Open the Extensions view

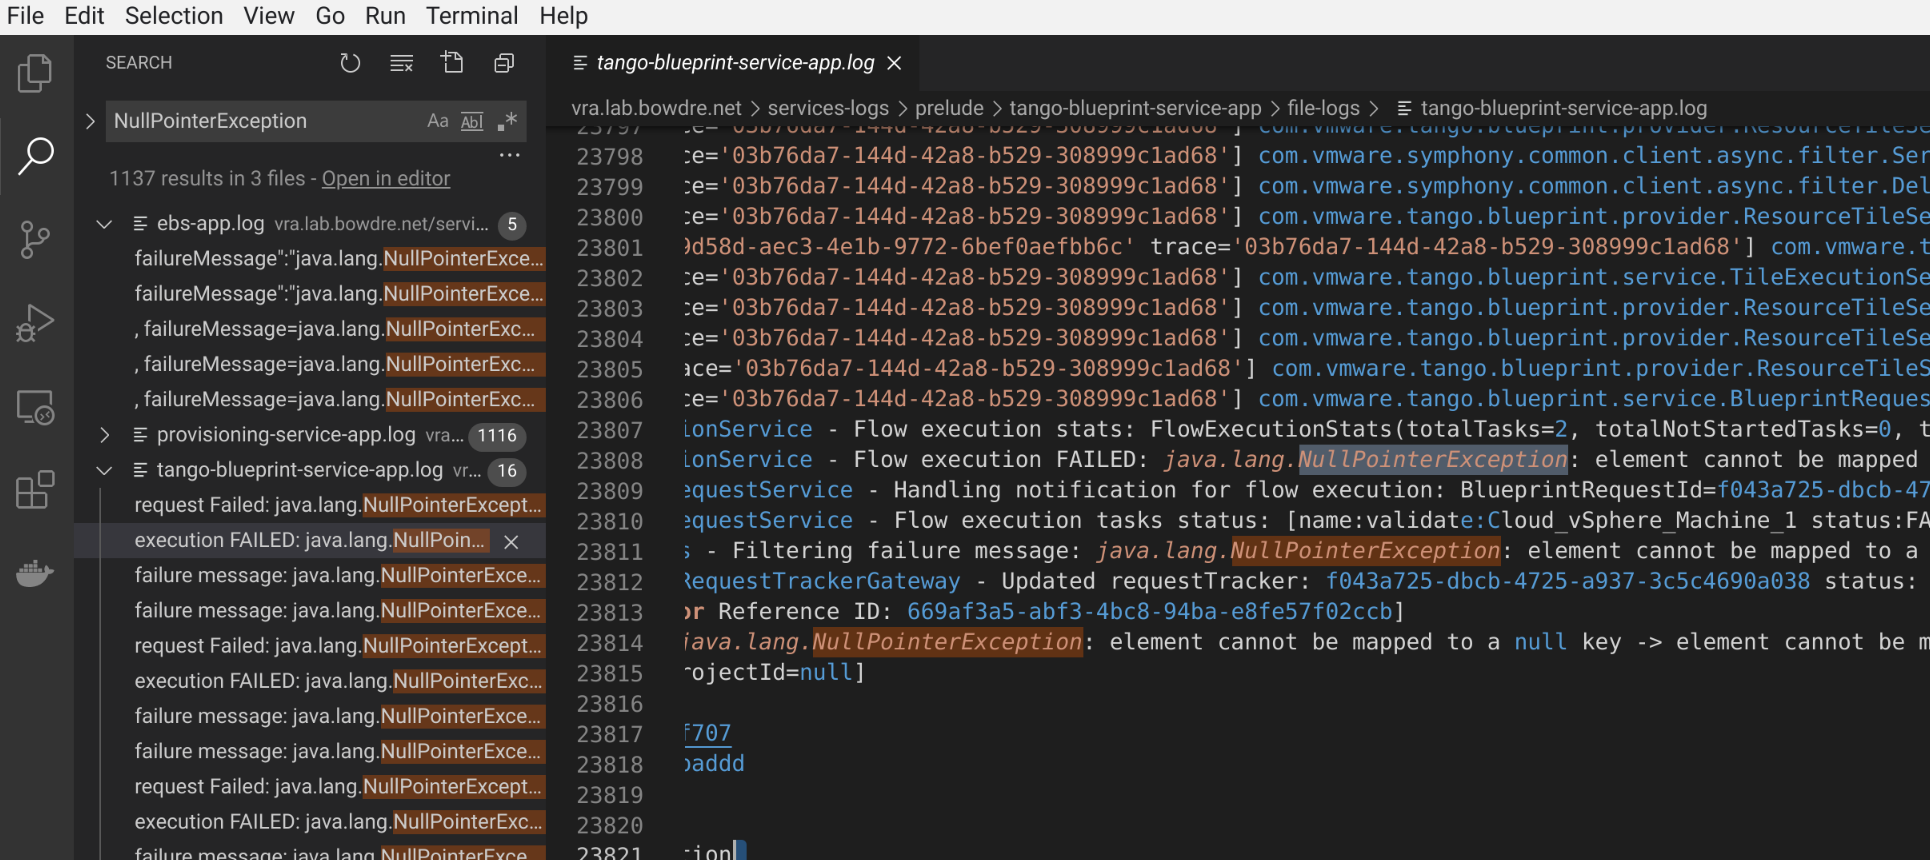[x=36, y=490]
